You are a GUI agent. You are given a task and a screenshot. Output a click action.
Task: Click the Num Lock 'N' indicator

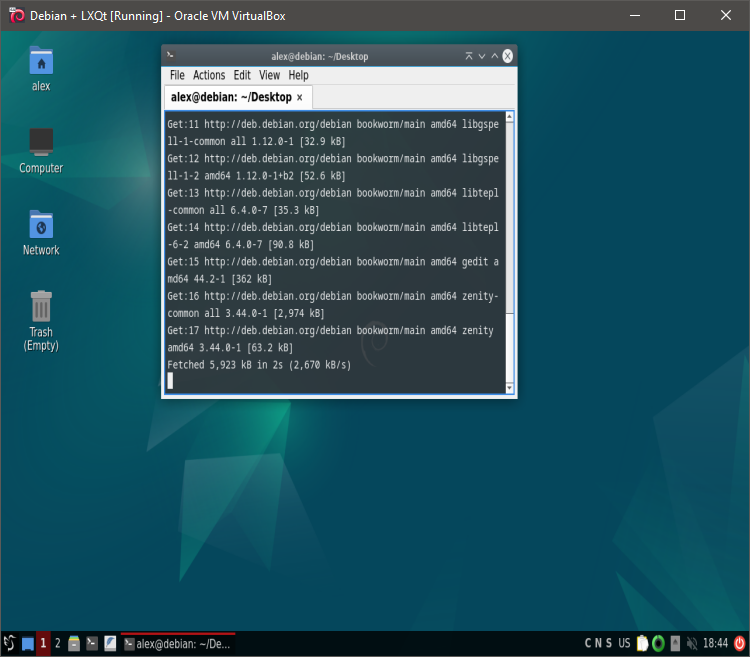click(598, 643)
